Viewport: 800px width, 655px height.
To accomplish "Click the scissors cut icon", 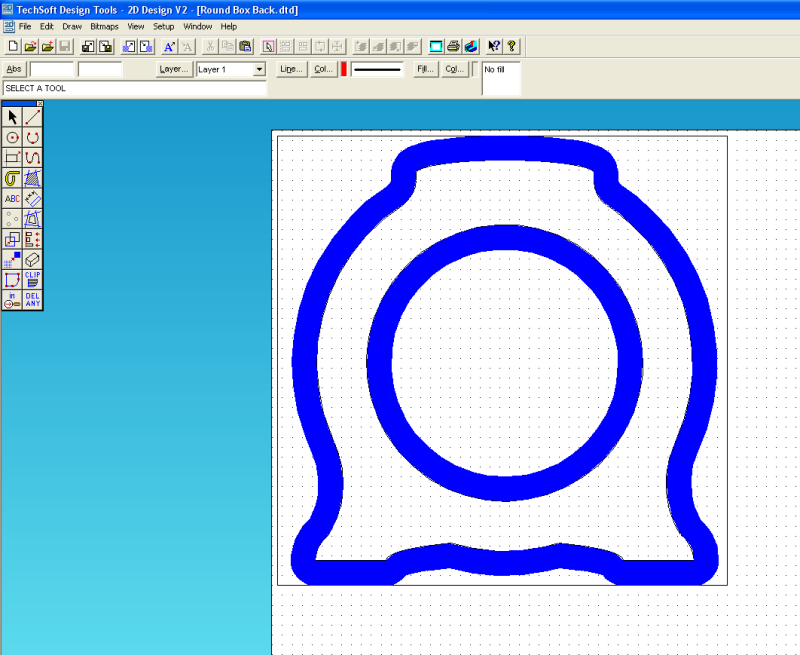I will [210, 46].
